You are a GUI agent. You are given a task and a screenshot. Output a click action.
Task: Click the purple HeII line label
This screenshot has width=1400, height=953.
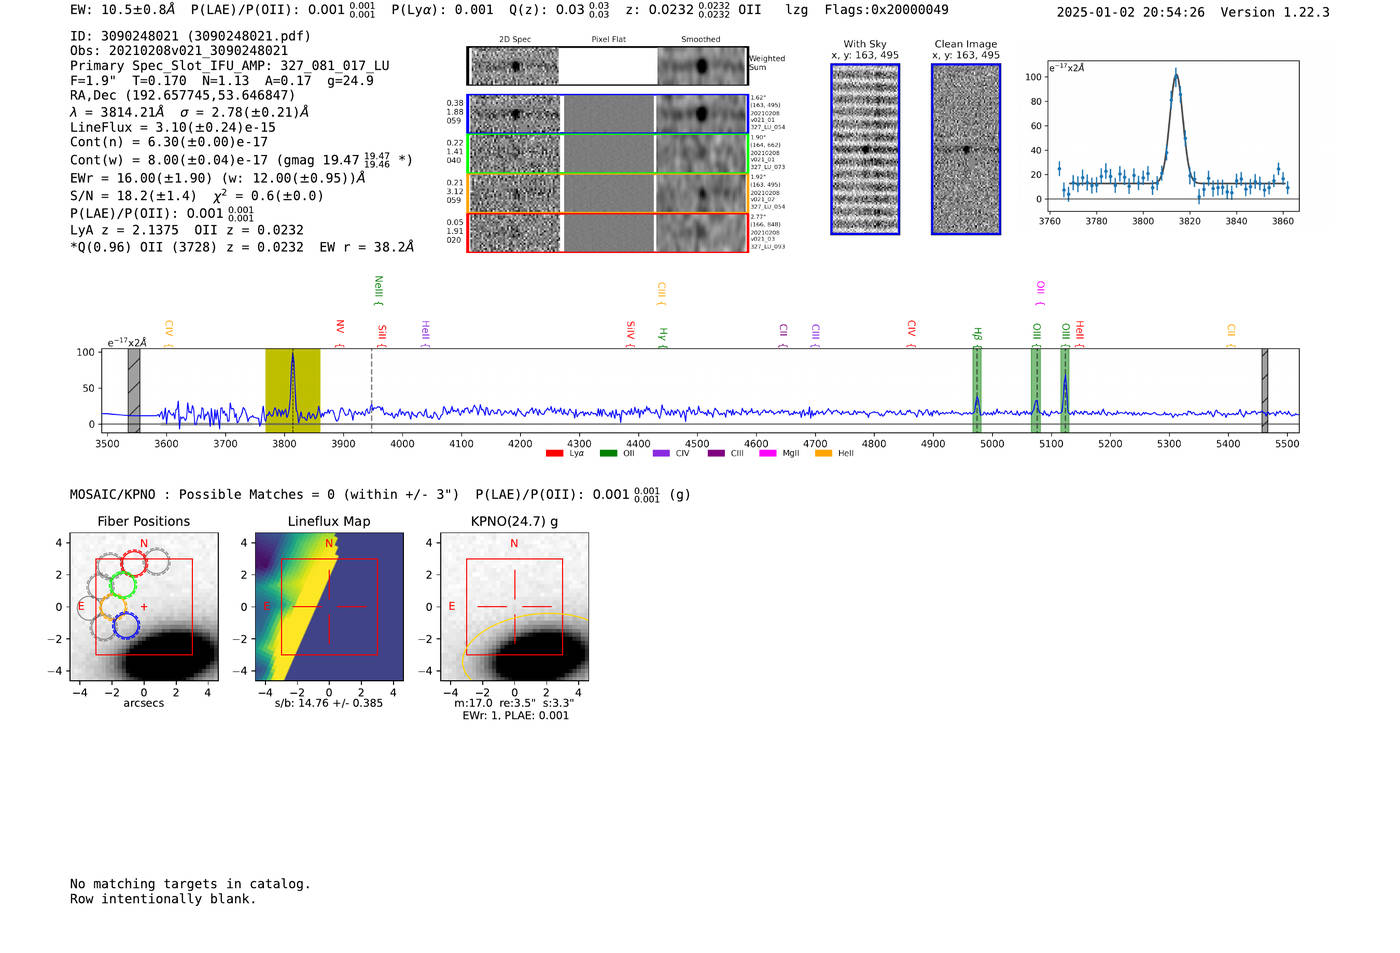pyautogui.click(x=425, y=333)
